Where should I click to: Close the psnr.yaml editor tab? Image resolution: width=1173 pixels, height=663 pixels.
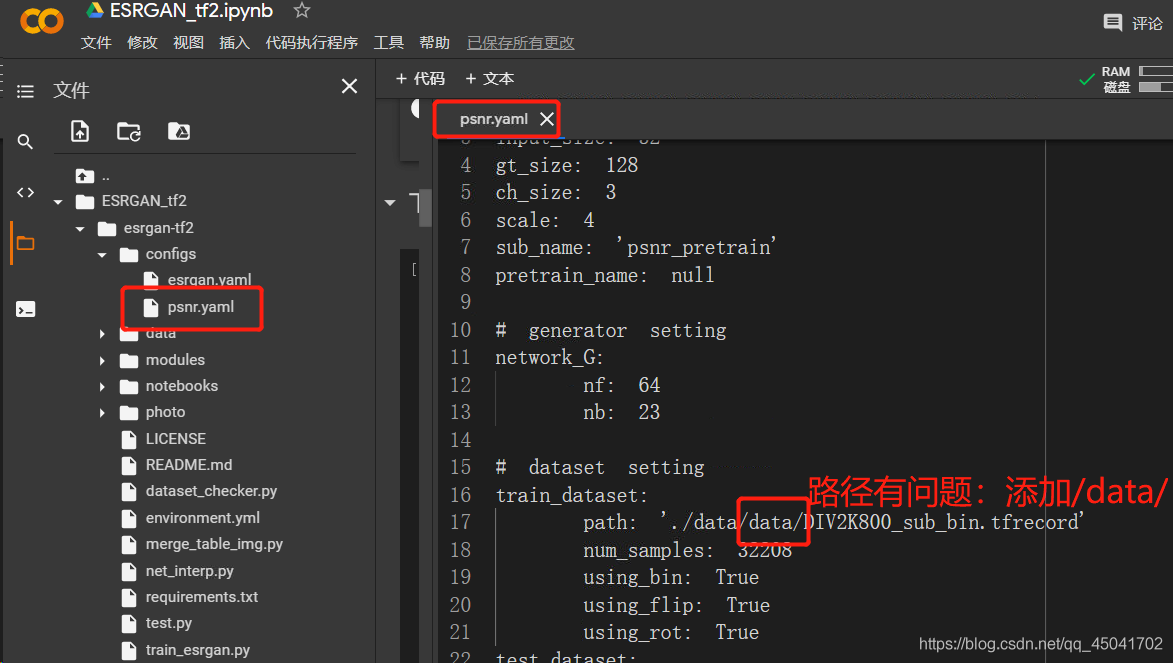point(547,119)
